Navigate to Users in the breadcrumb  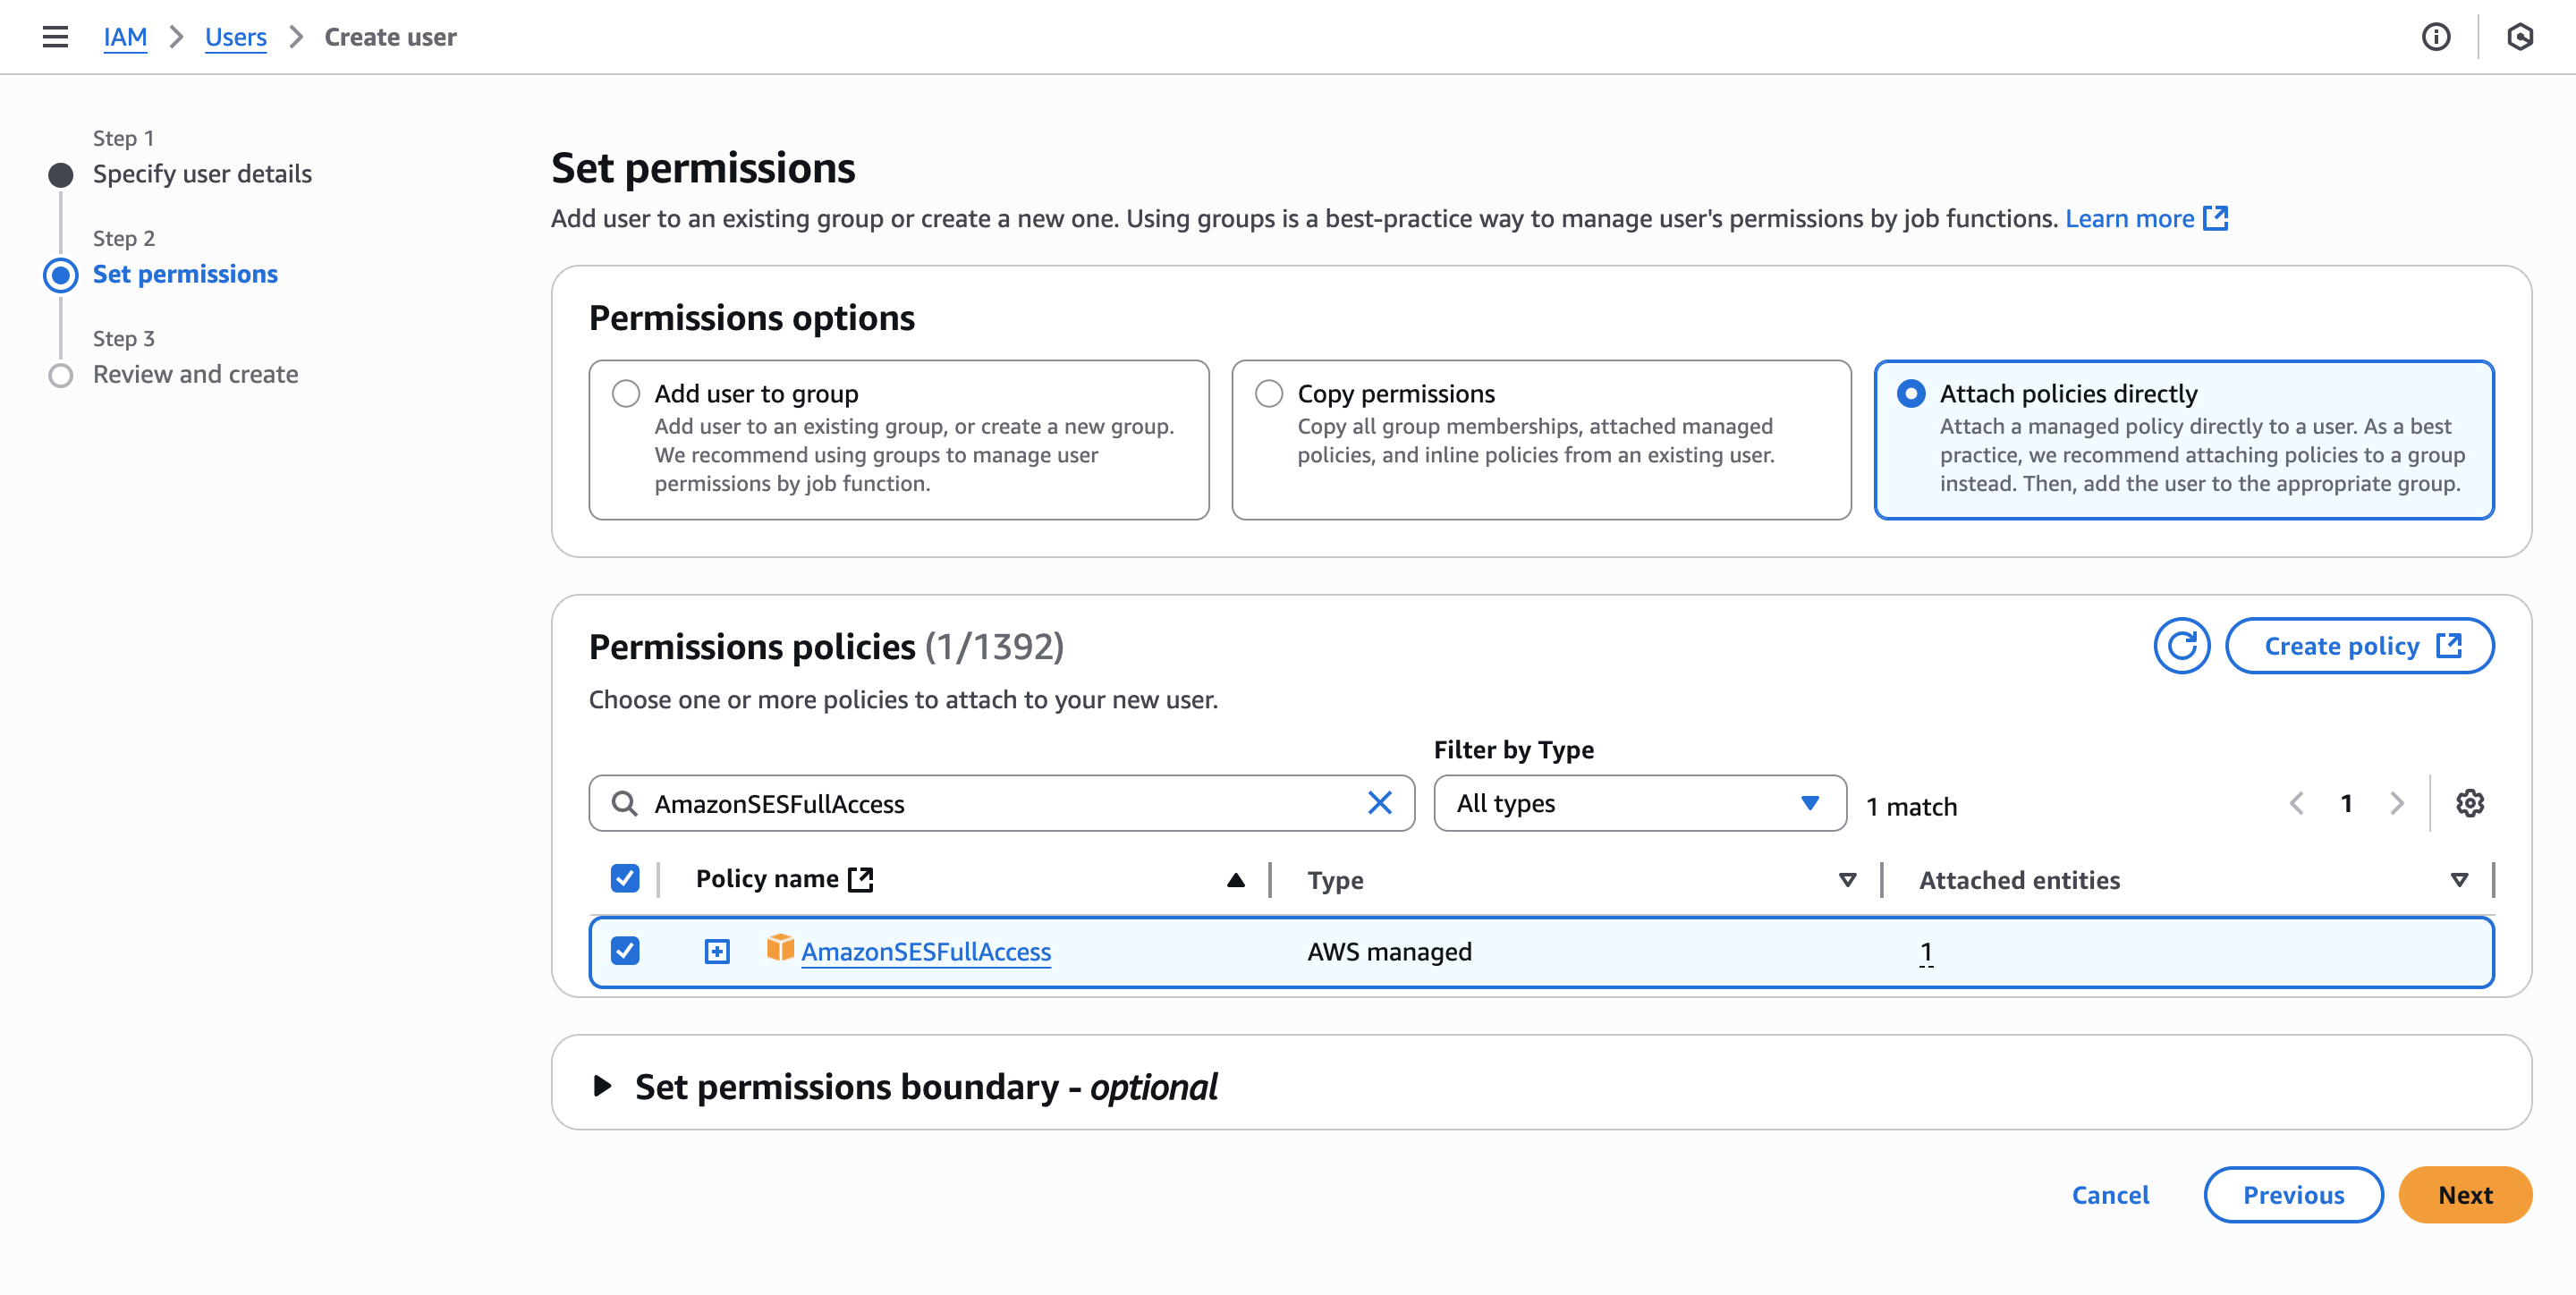235,37
